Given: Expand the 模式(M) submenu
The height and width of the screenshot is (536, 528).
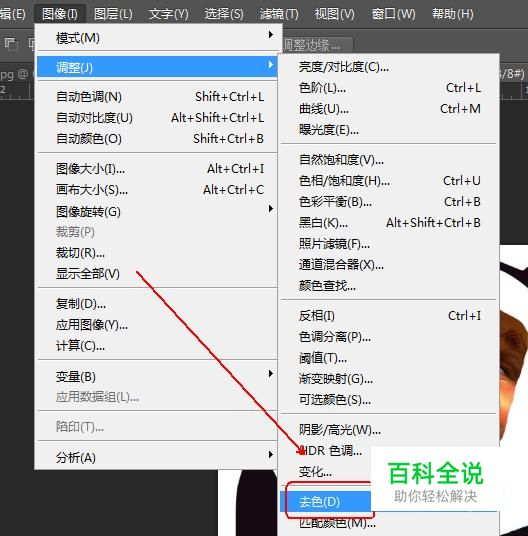Looking at the screenshot, I should (x=157, y=38).
